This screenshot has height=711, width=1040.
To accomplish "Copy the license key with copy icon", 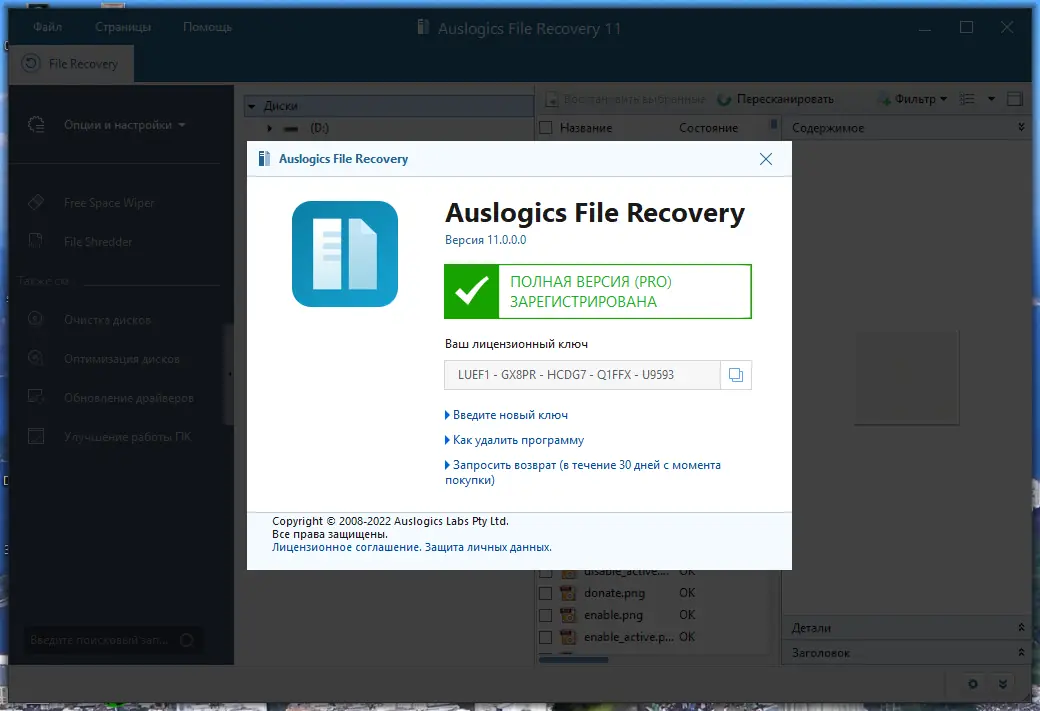I will 736,375.
